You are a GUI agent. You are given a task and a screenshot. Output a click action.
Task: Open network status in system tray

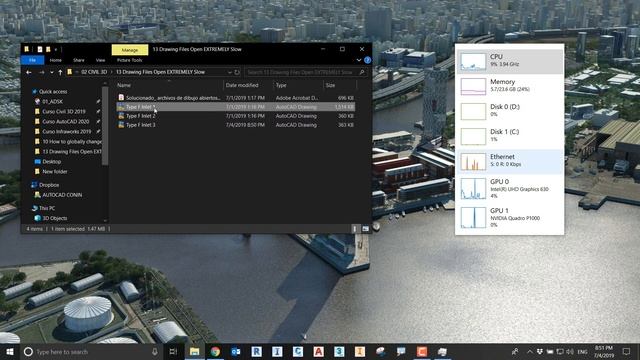coord(560,351)
